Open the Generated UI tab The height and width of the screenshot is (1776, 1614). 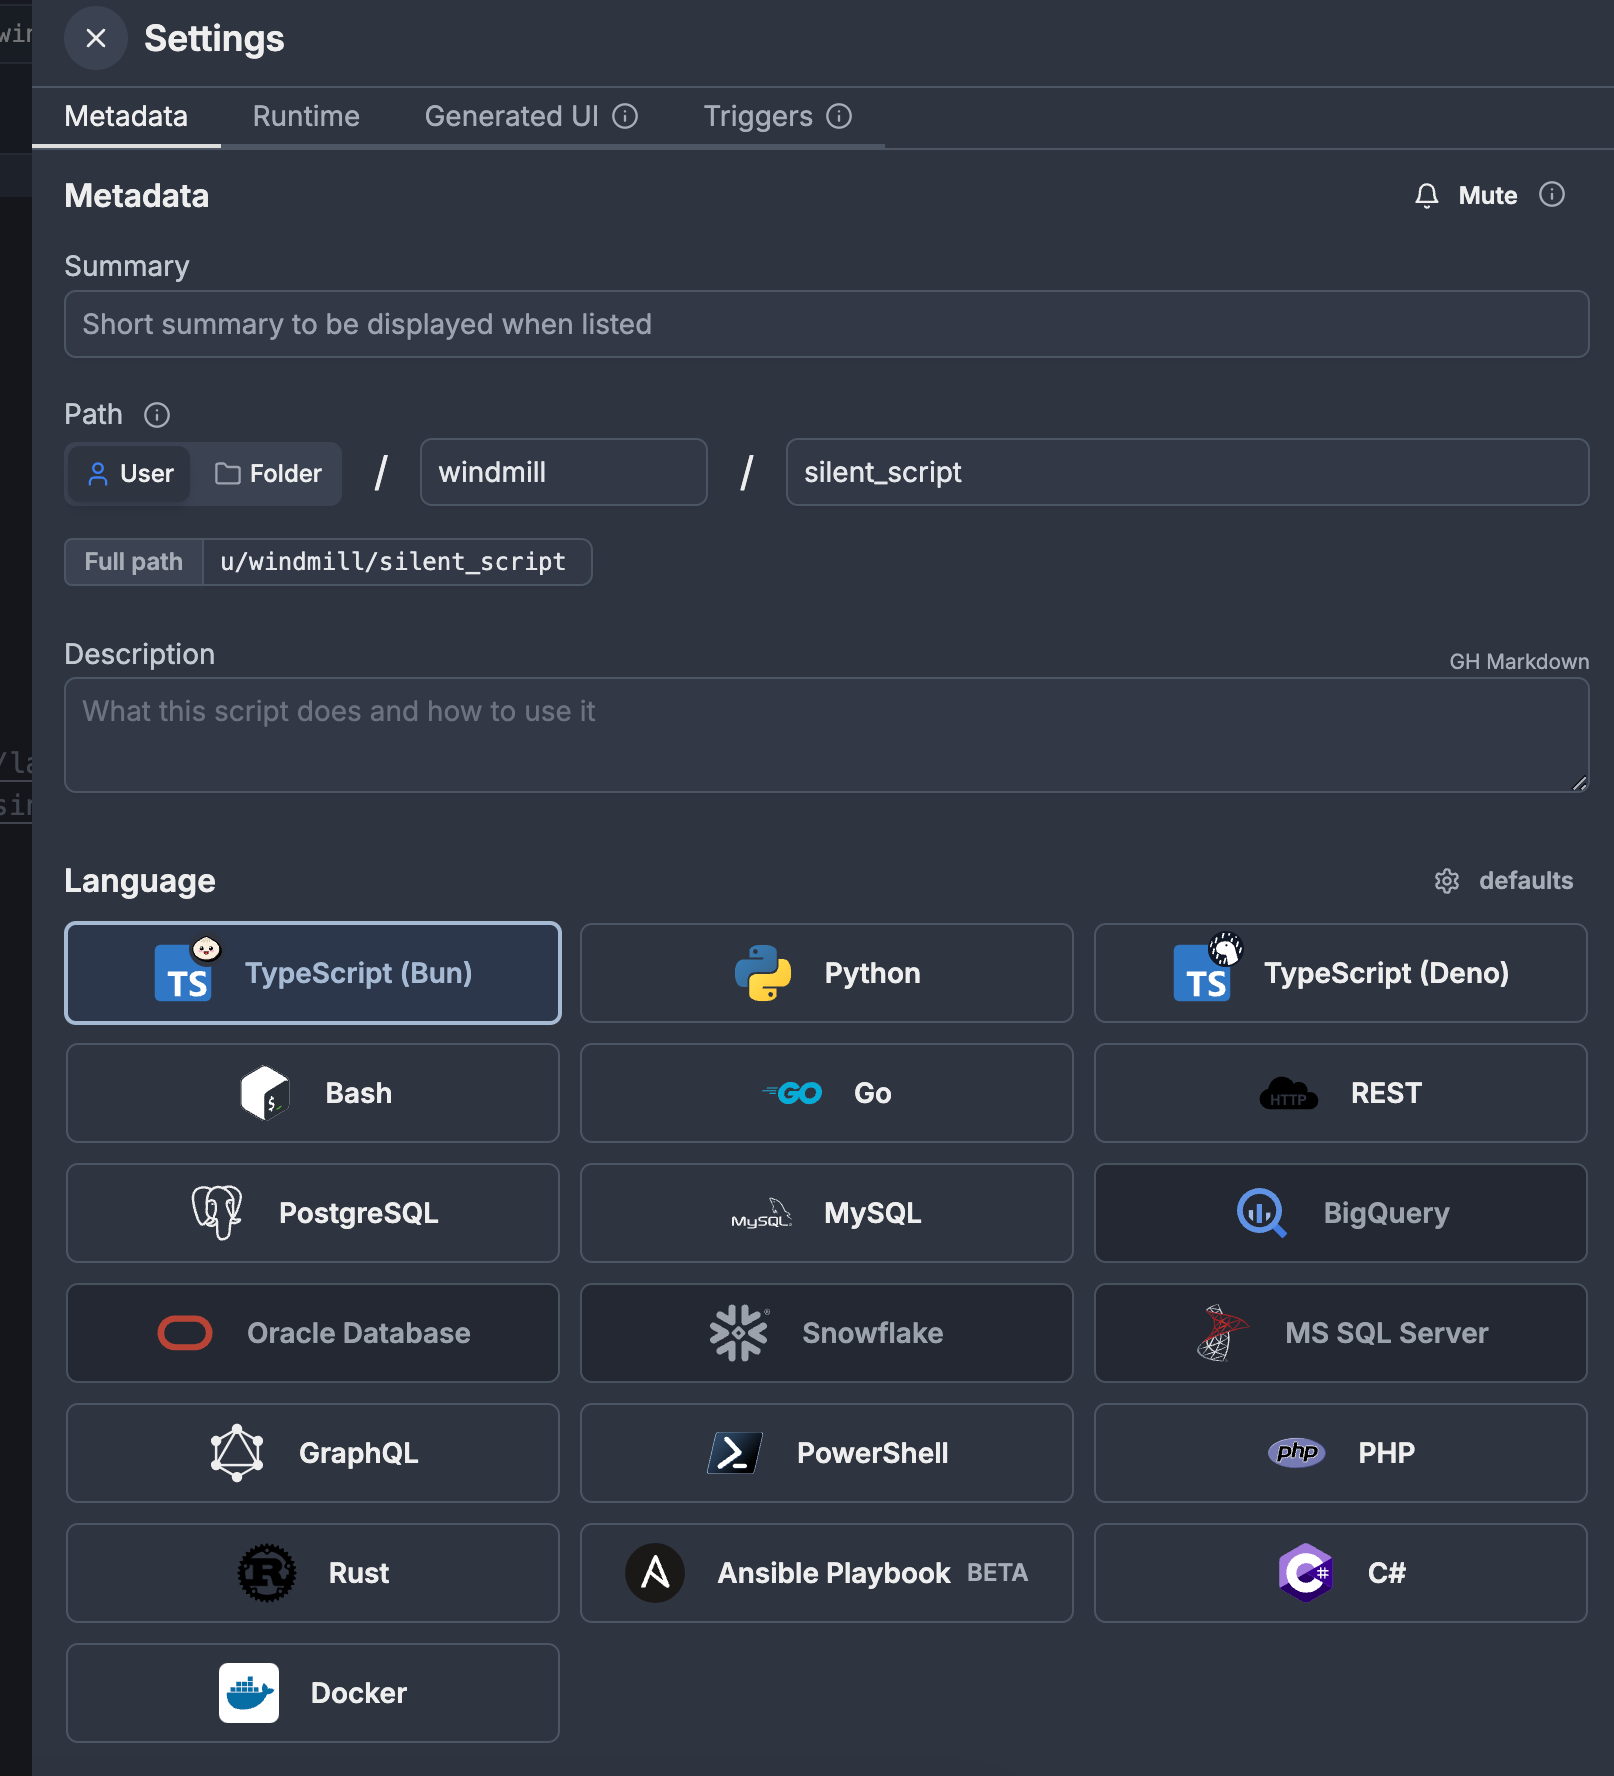coord(531,117)
